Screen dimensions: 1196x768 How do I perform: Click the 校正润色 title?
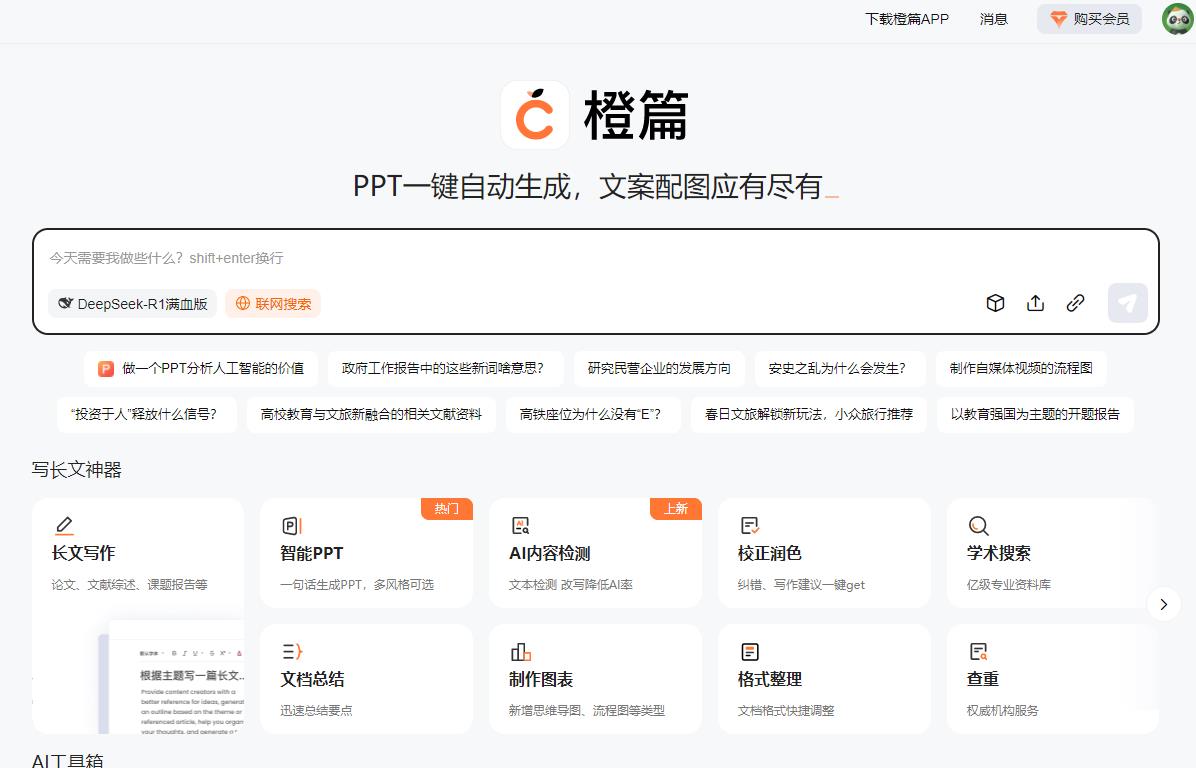click(x=770, y=554)
